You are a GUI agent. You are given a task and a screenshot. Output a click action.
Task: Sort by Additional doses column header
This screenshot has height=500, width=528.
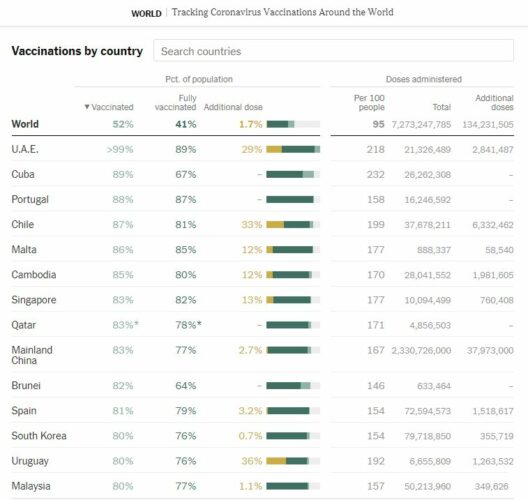tap(494, 102)
